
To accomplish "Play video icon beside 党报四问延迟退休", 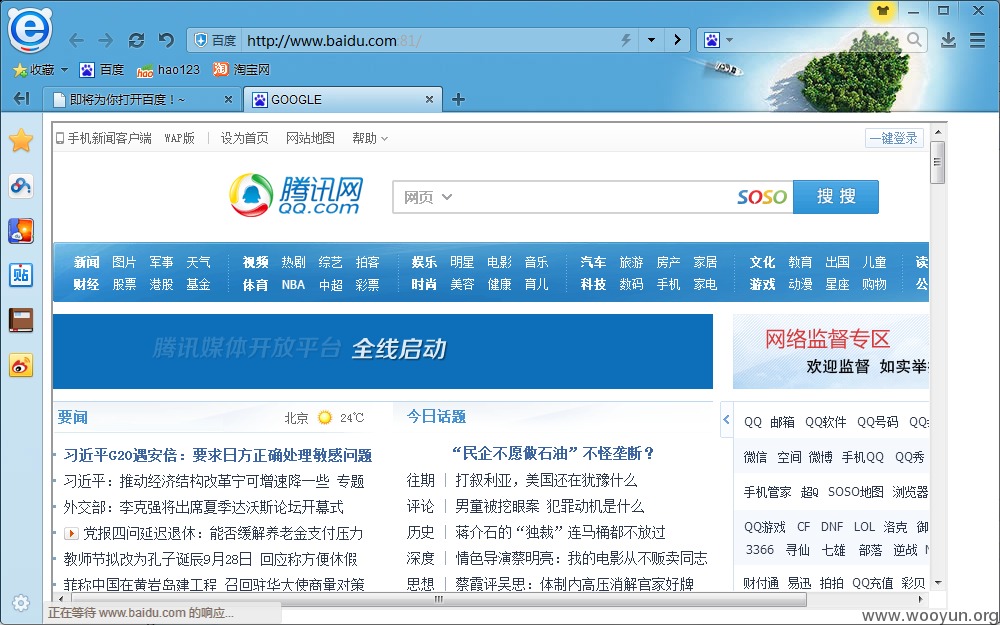I will pyautogui.click(x=71, y=533).
